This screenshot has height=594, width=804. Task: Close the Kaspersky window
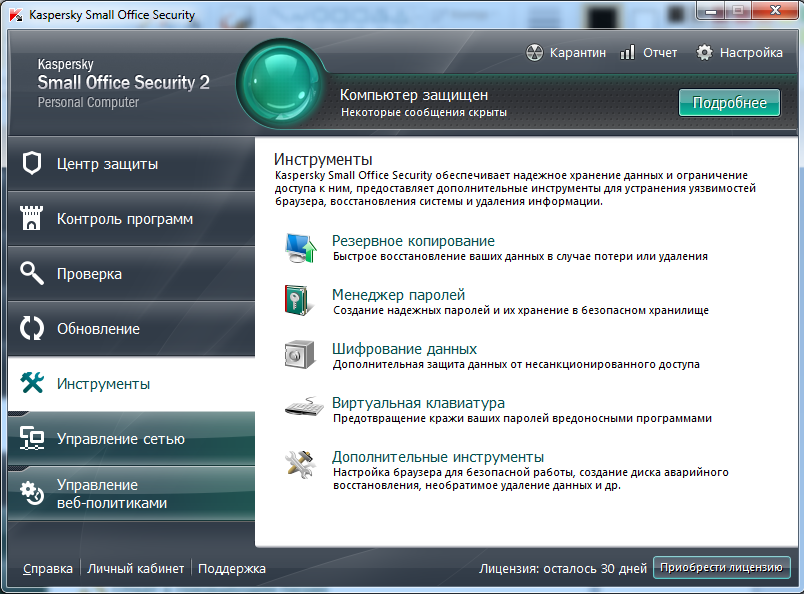tap(774, 11)
